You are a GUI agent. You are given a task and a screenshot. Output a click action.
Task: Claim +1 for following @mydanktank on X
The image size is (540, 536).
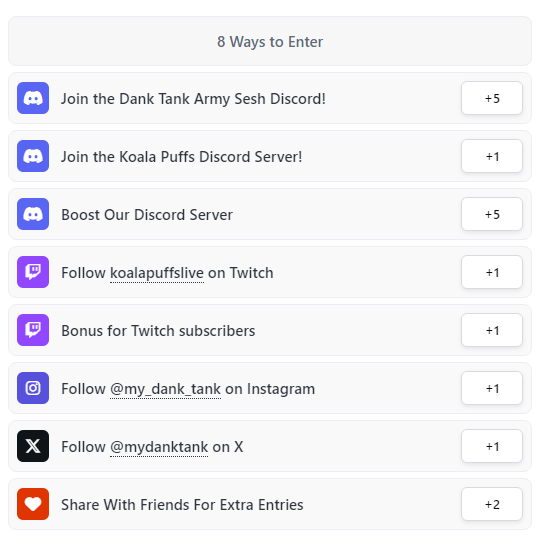[x=492, y=446]
